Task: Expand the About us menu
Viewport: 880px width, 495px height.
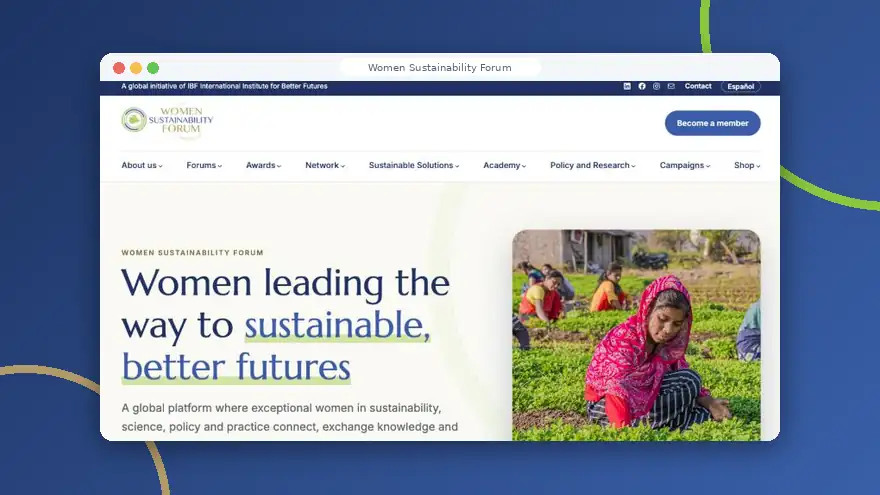Action: 142,165
